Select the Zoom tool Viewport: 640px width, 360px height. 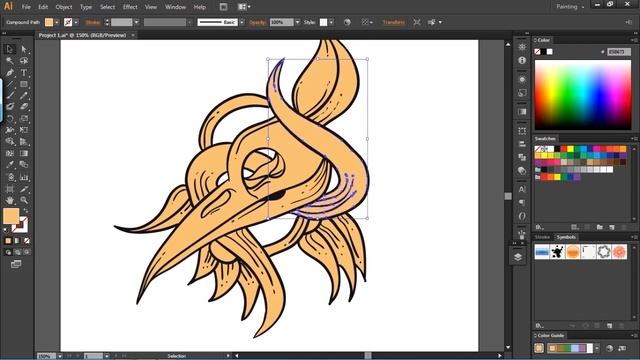[24, 200]
